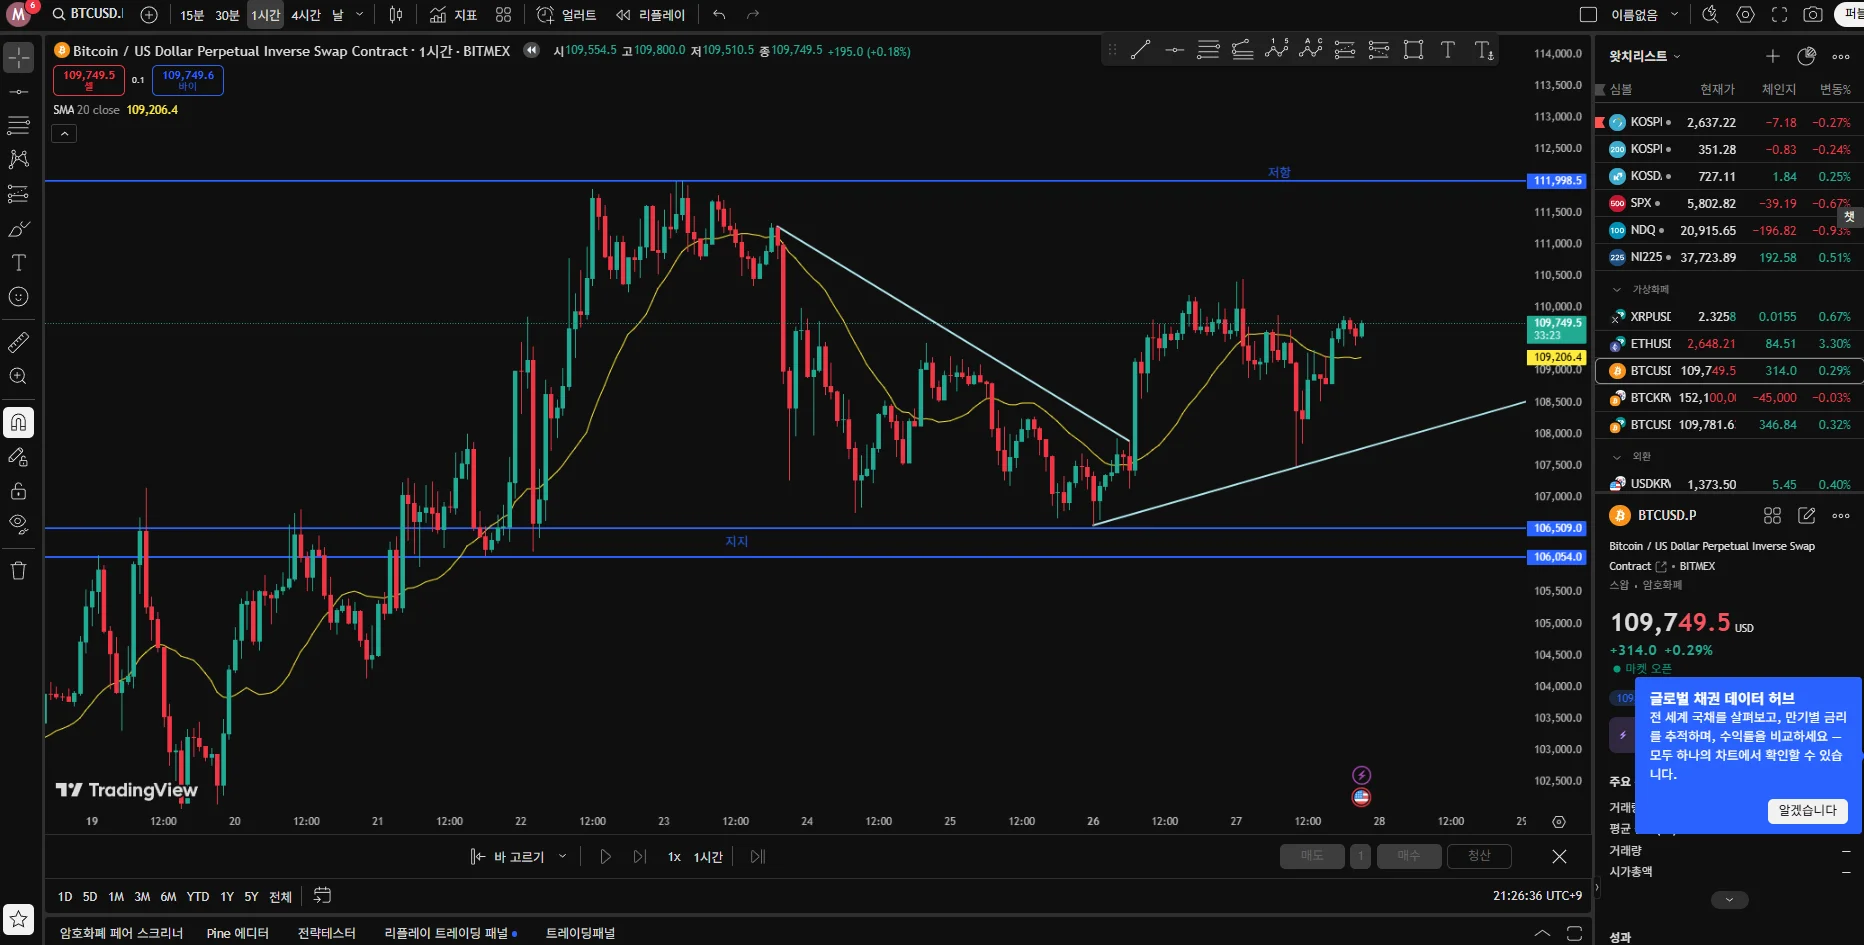Open layout name dropdown arrow

click(1675, 15)
